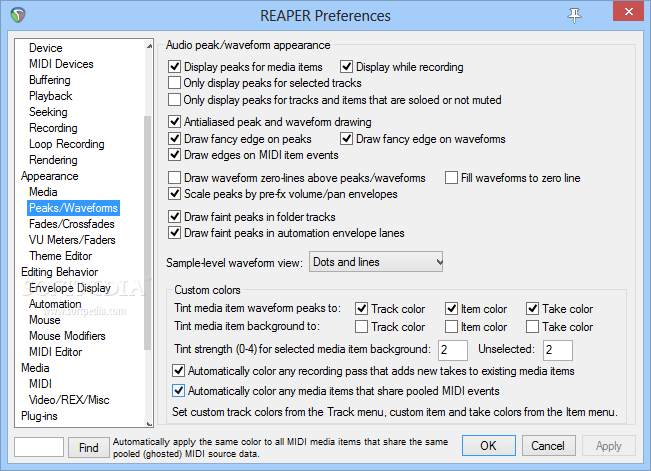This screenshot has width=651, height=471.
Task: Uncheck Take color for waveform peaks tint
Action: [532, 309]
